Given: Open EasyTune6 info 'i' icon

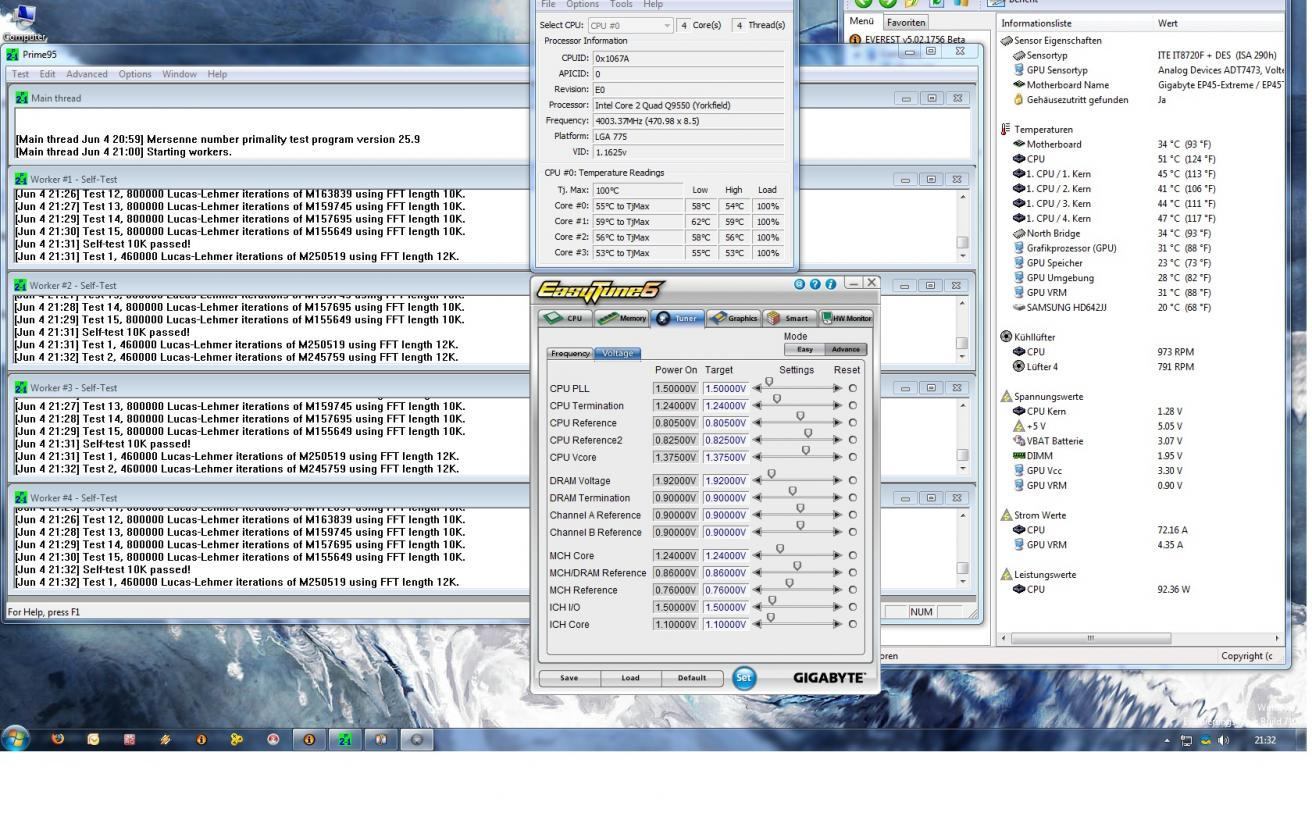Looking at the screenshot, I should point(831,284).
